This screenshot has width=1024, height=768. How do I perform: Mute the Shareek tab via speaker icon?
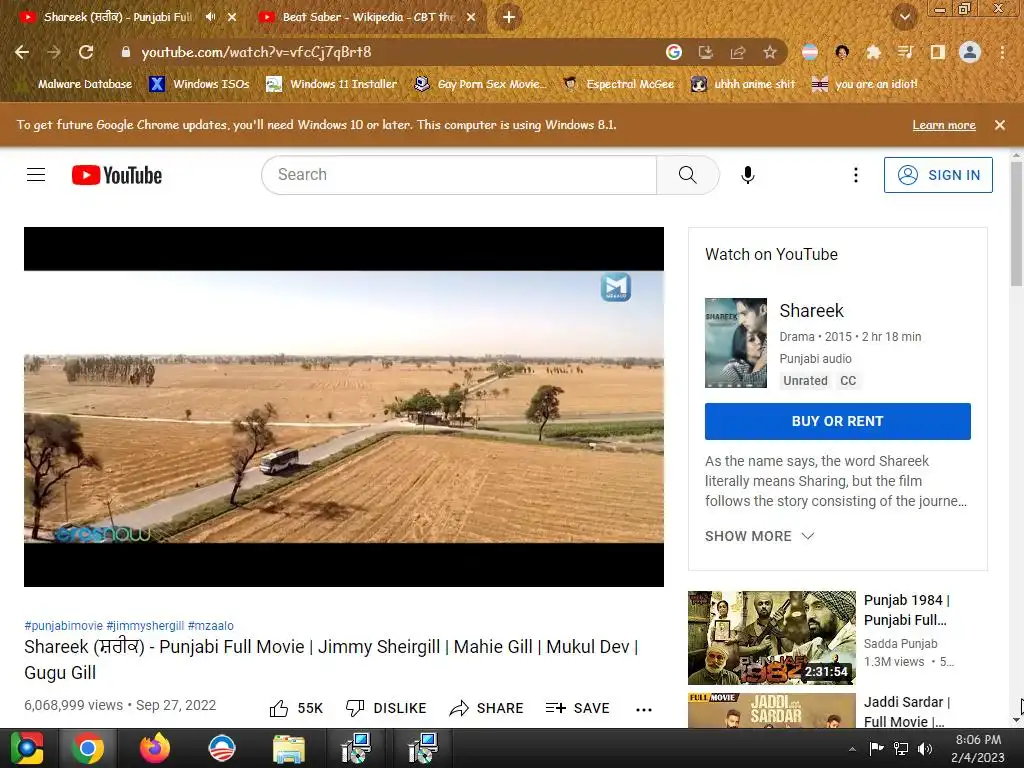[210, 17]
